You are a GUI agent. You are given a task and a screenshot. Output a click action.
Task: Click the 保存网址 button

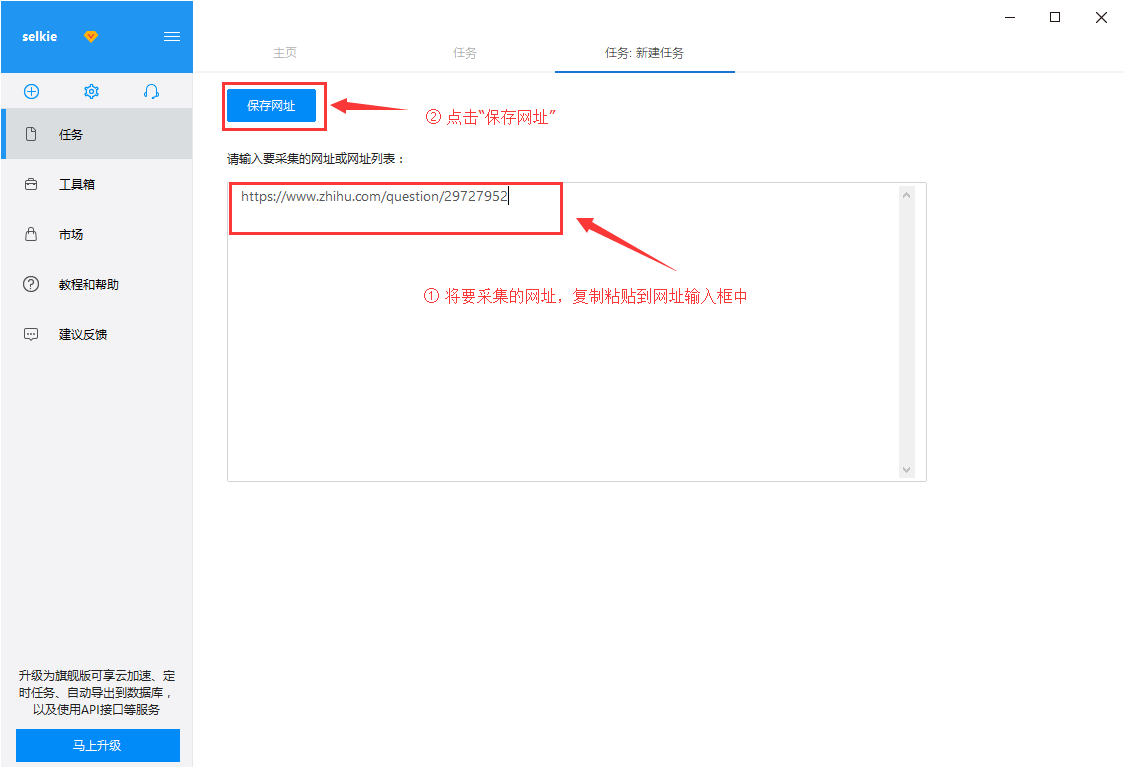click(x=271, y=106)
